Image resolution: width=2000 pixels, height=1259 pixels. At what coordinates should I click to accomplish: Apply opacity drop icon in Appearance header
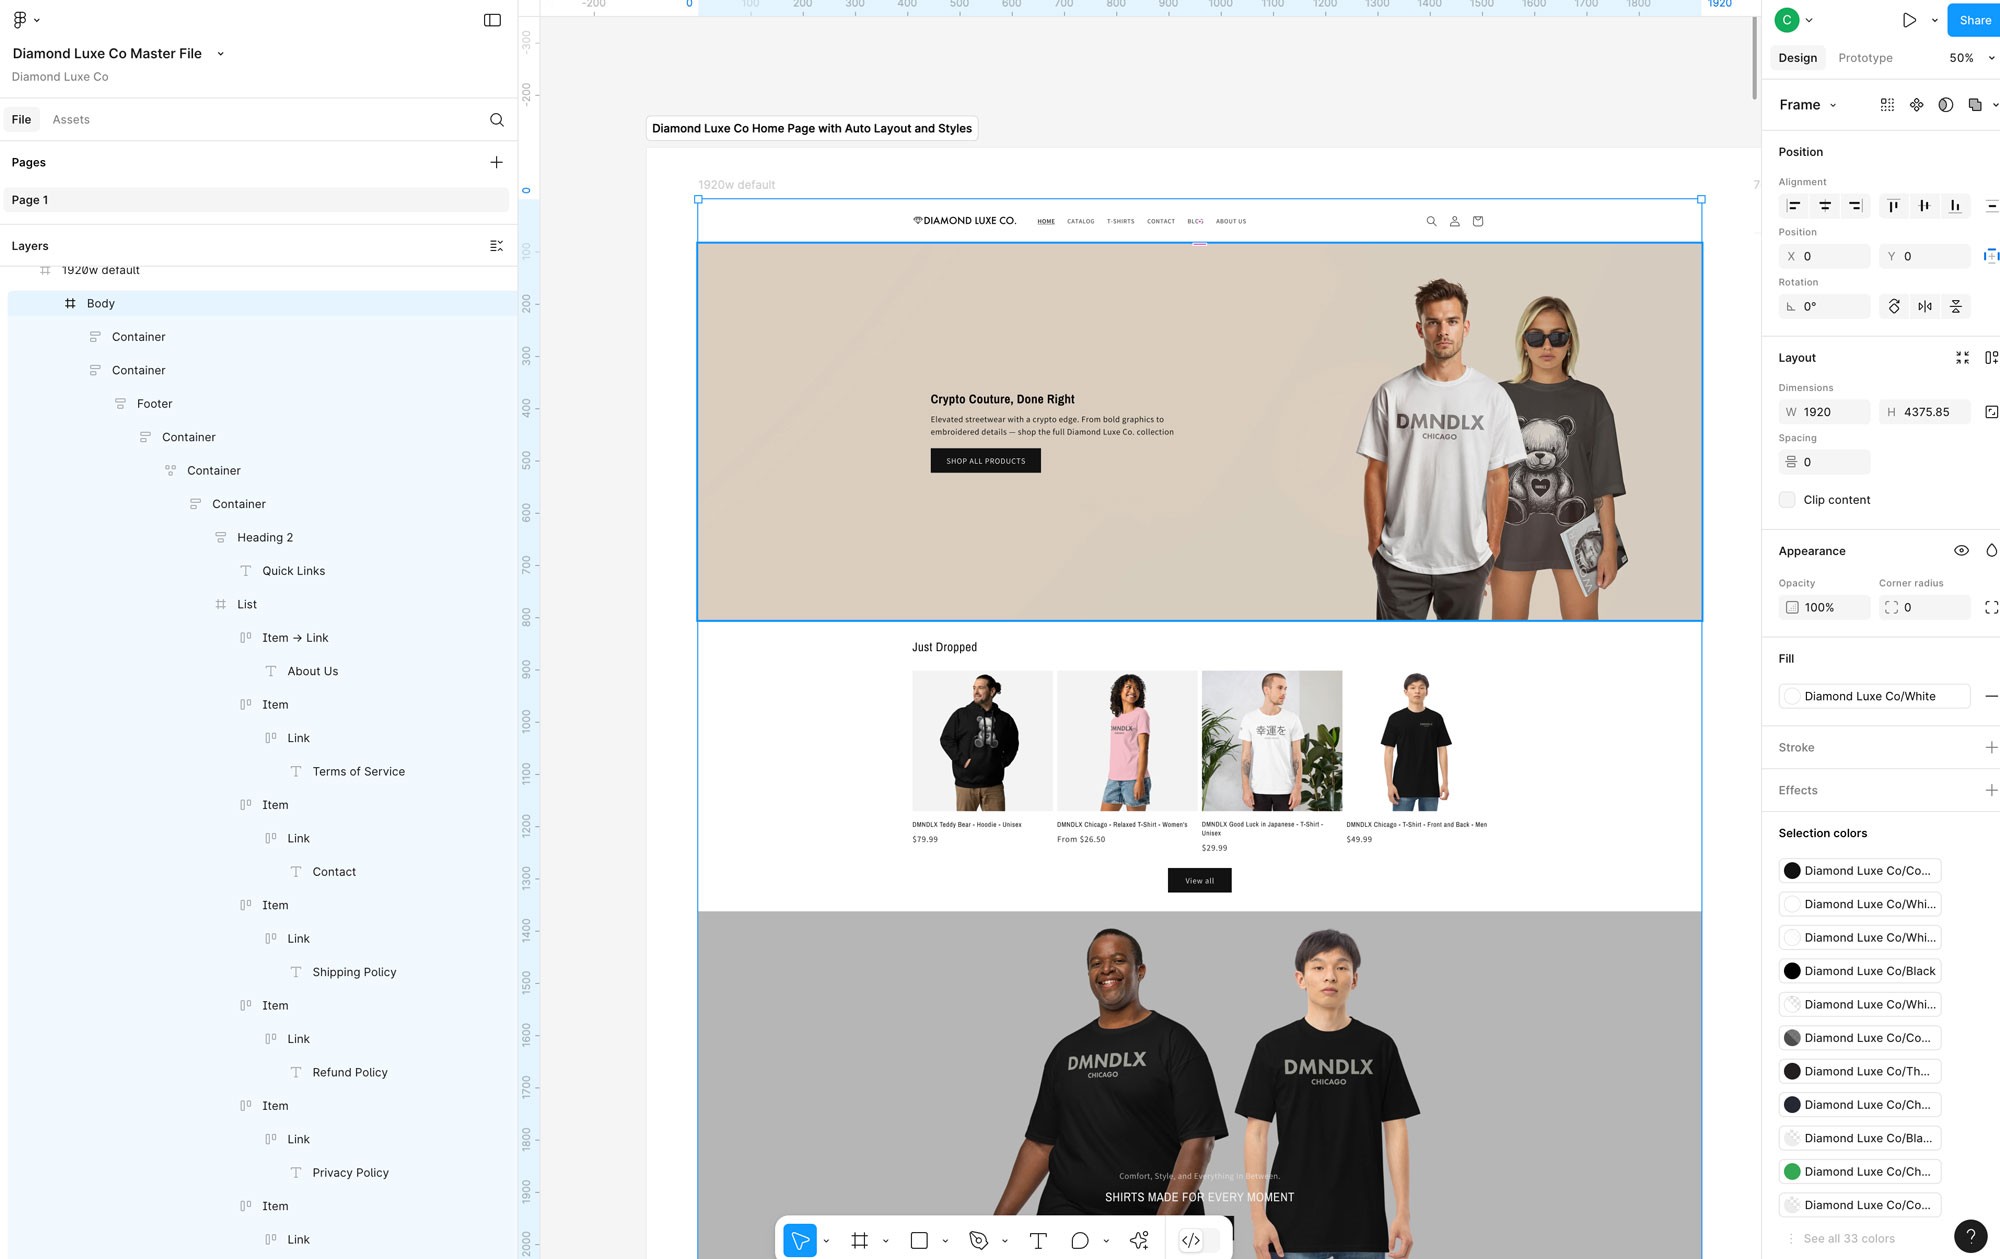pos(1991,551)
